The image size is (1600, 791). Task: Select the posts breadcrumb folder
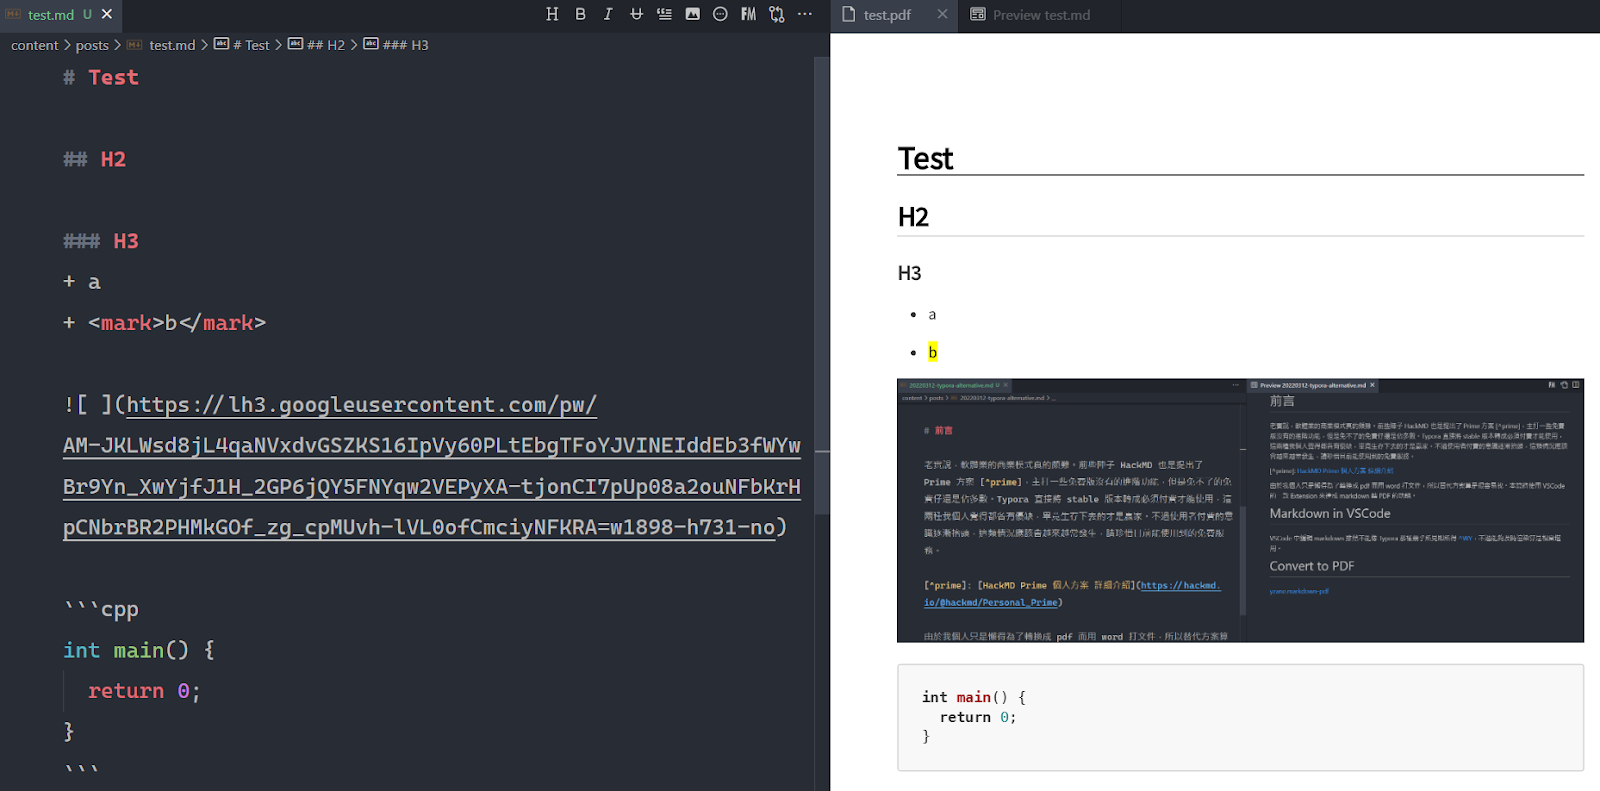pos(92,45)
